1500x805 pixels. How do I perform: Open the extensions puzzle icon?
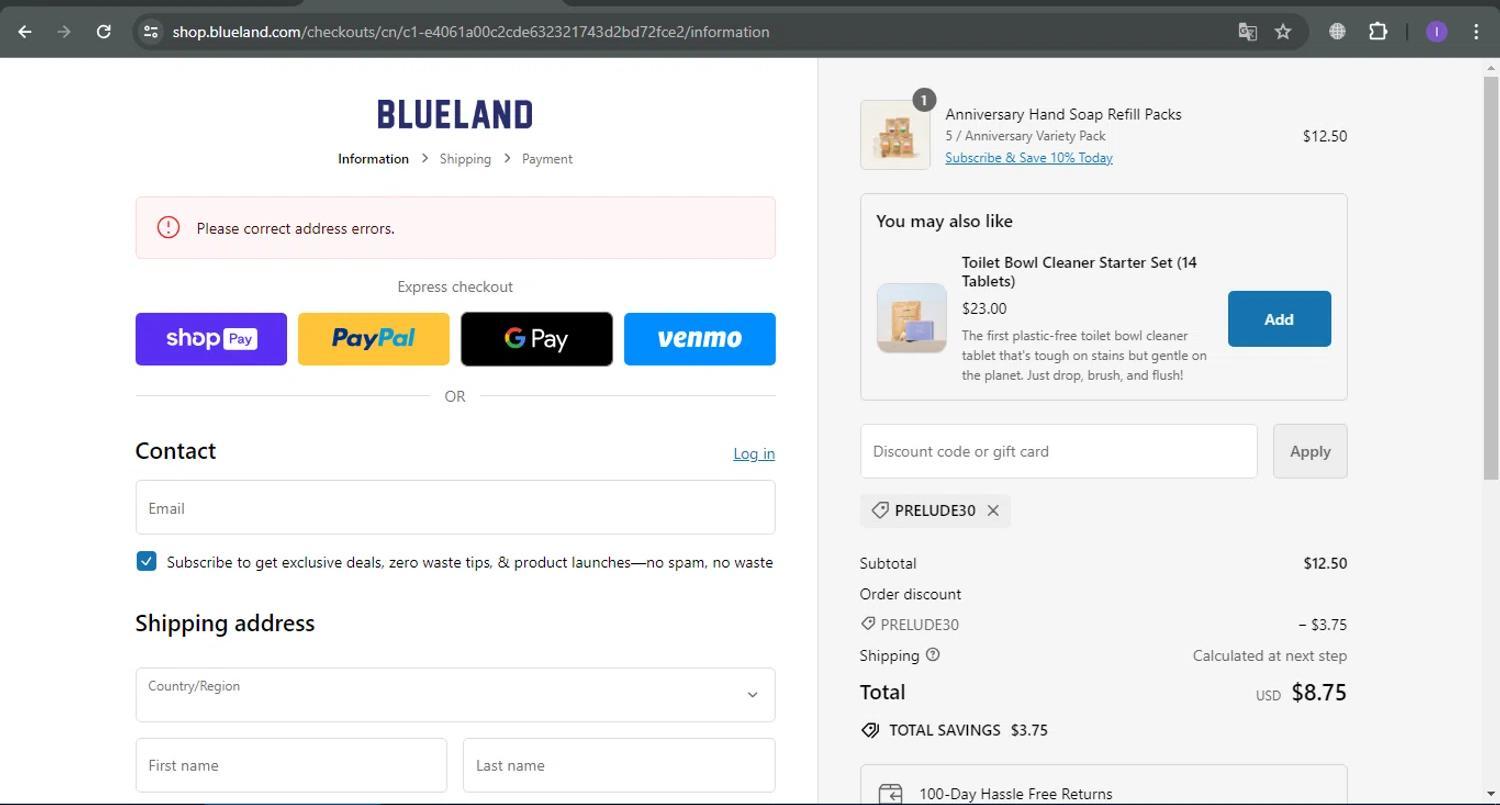pos(1378,32)
